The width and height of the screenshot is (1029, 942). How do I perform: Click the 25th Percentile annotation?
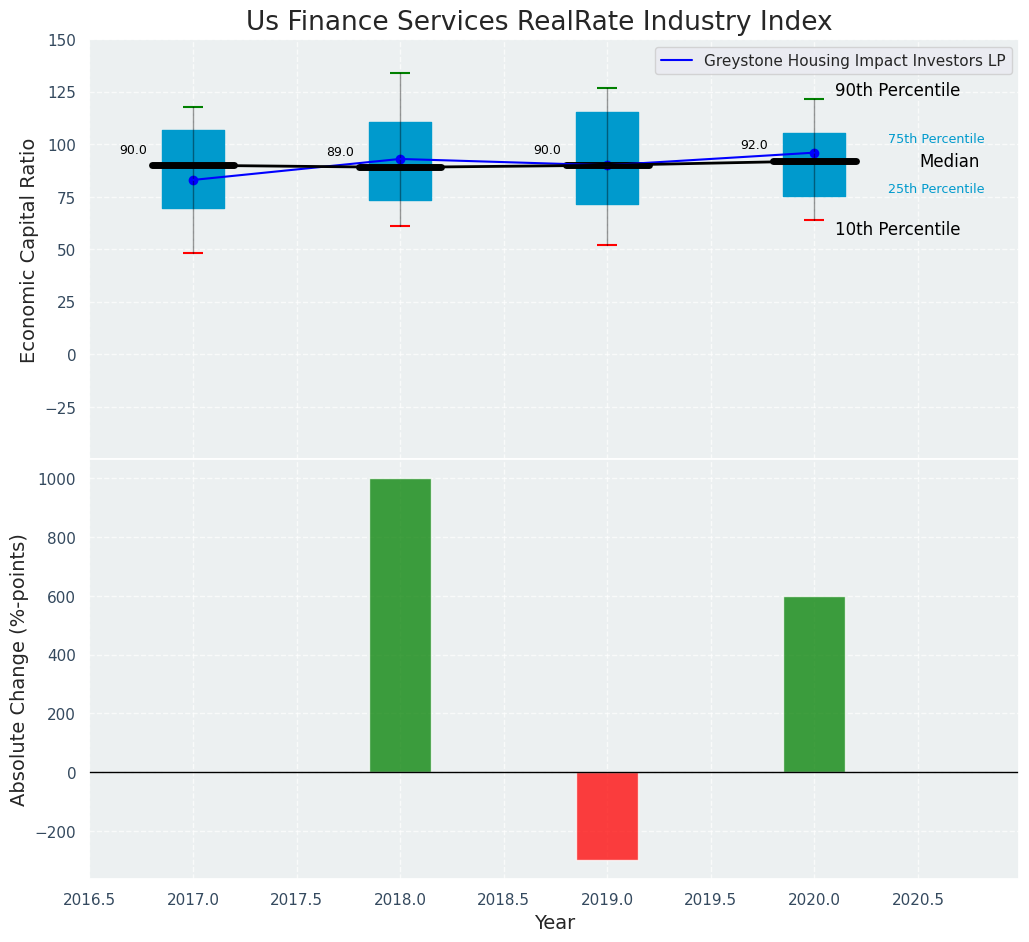[x=936, y=190]
